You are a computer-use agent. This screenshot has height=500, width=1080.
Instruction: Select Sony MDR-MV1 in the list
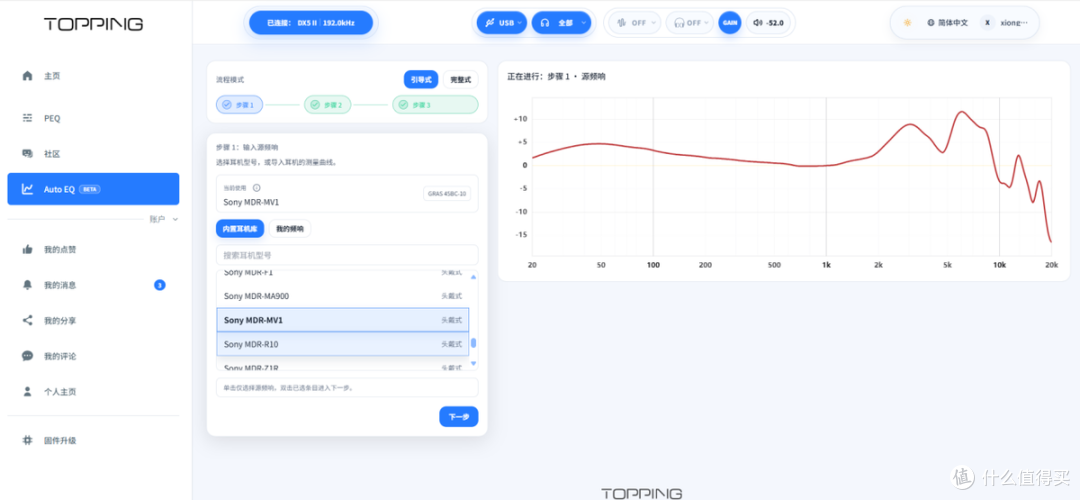(x=342, y=320)
